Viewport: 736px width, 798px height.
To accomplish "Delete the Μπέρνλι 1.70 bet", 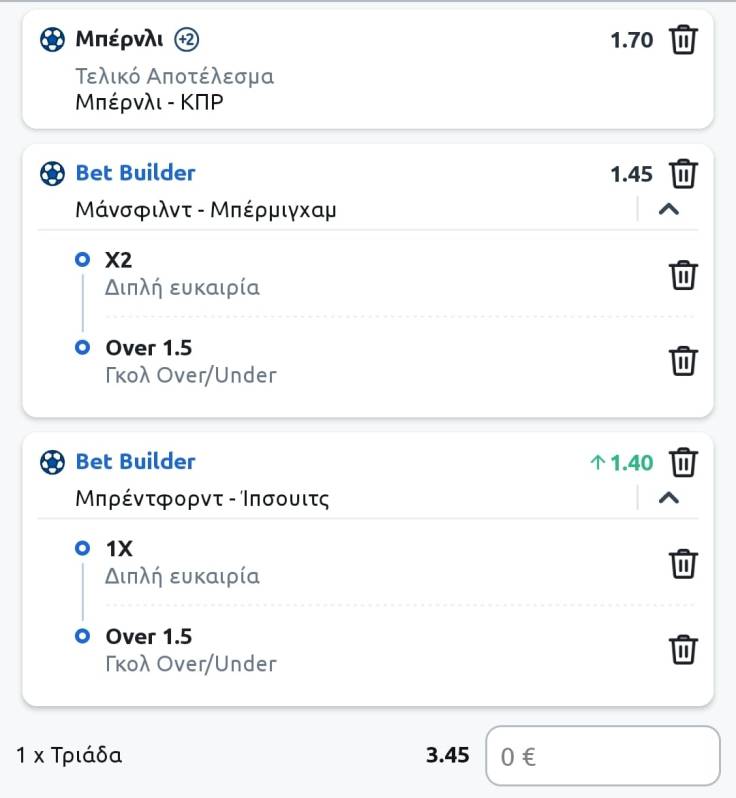I will pos(683,41).
